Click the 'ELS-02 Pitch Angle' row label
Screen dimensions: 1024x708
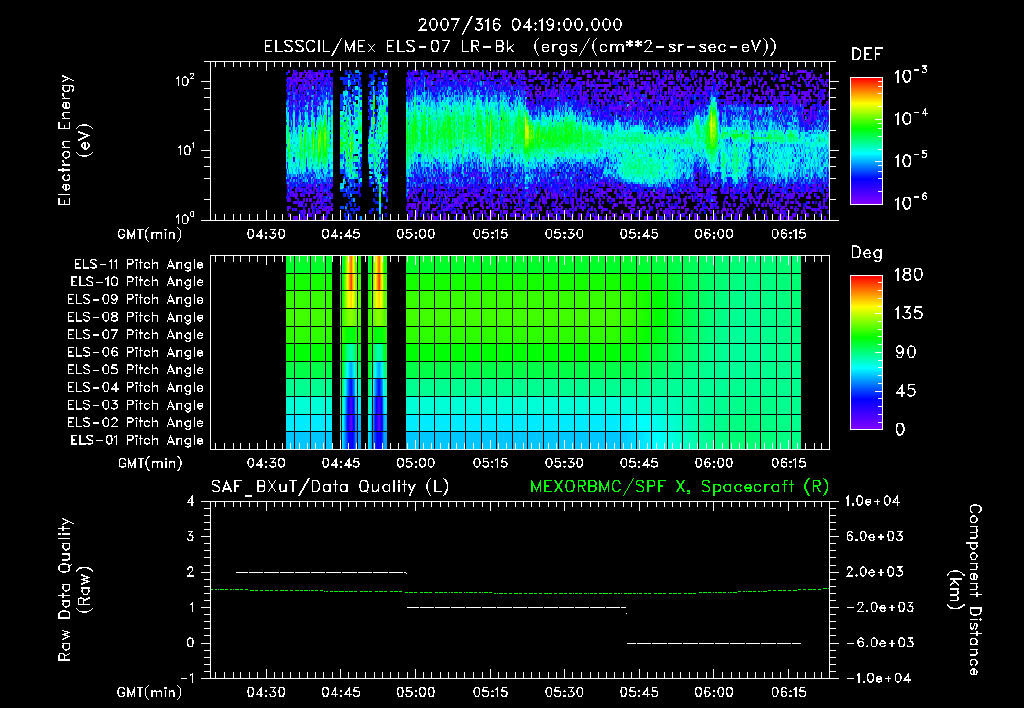coord(136,423)
